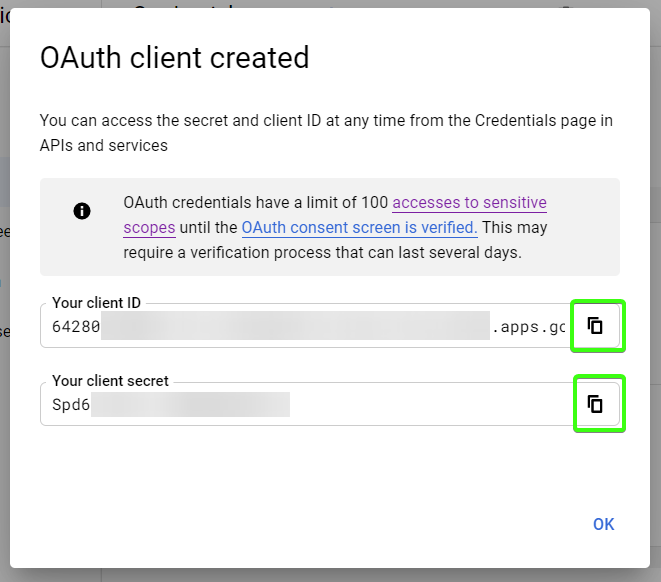Screen dimensions: 661x582
Task: Click the 'OAuth client created' heading
Action: pyautogui.click(x=175, y=57)
